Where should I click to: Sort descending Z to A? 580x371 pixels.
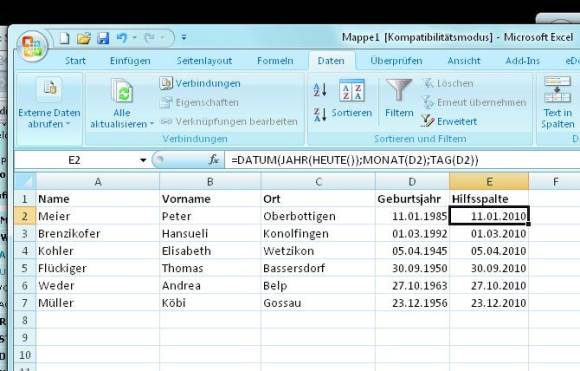click(320, 114)
